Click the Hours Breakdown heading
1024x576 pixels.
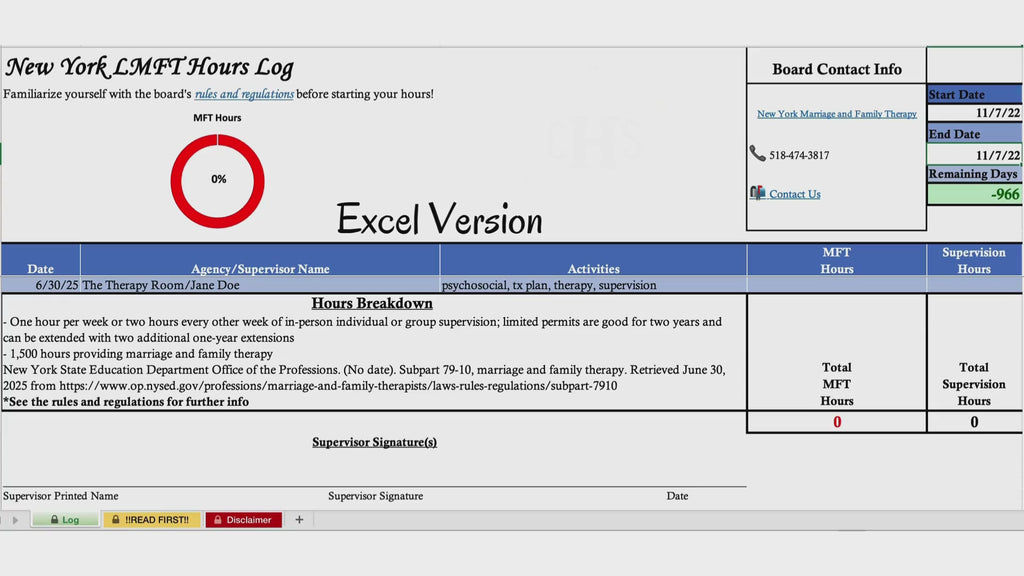372,303
